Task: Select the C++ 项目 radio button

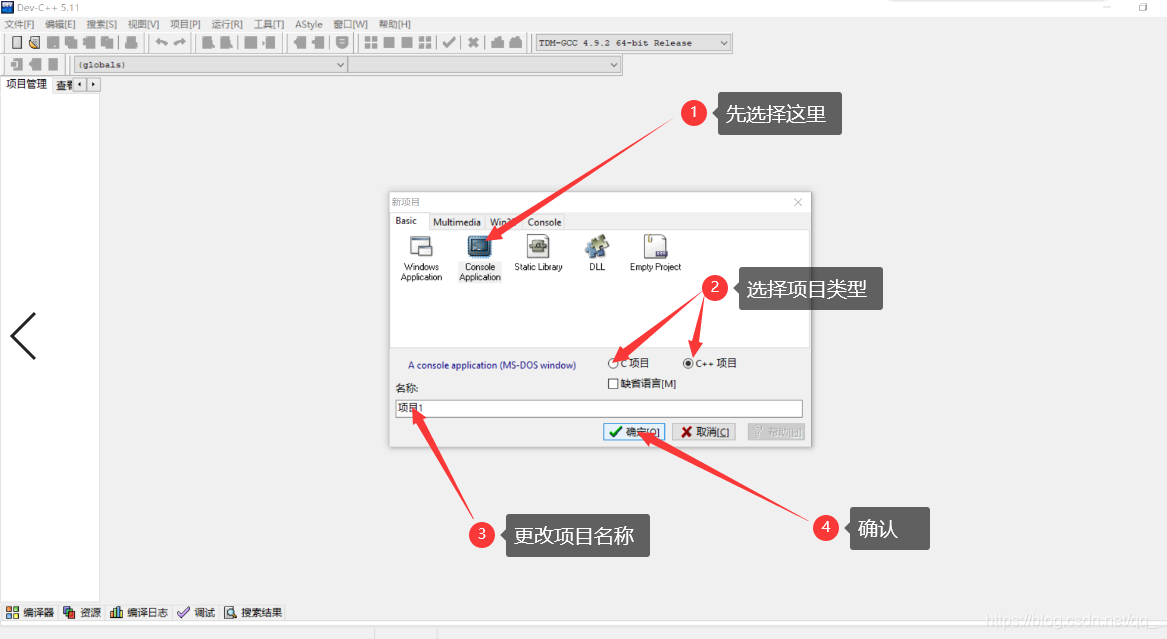Action: [x=688, y=363]
